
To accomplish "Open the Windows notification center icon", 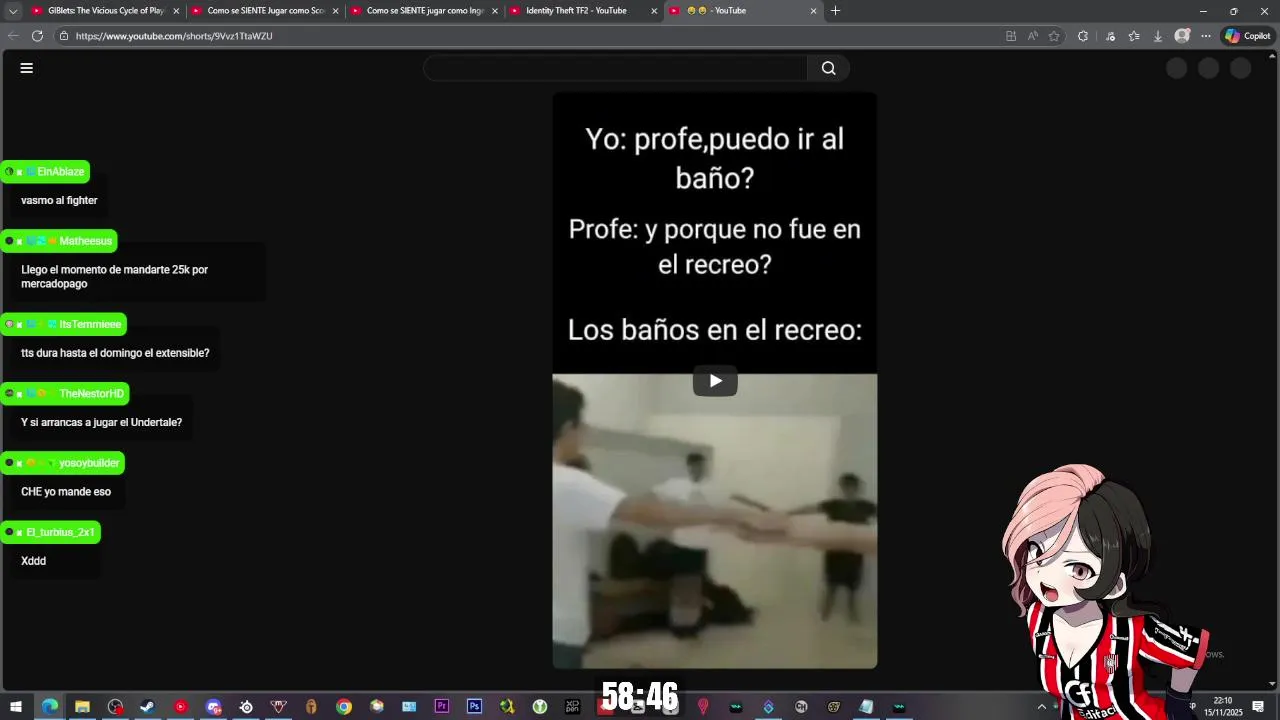I will [1258, 707].
